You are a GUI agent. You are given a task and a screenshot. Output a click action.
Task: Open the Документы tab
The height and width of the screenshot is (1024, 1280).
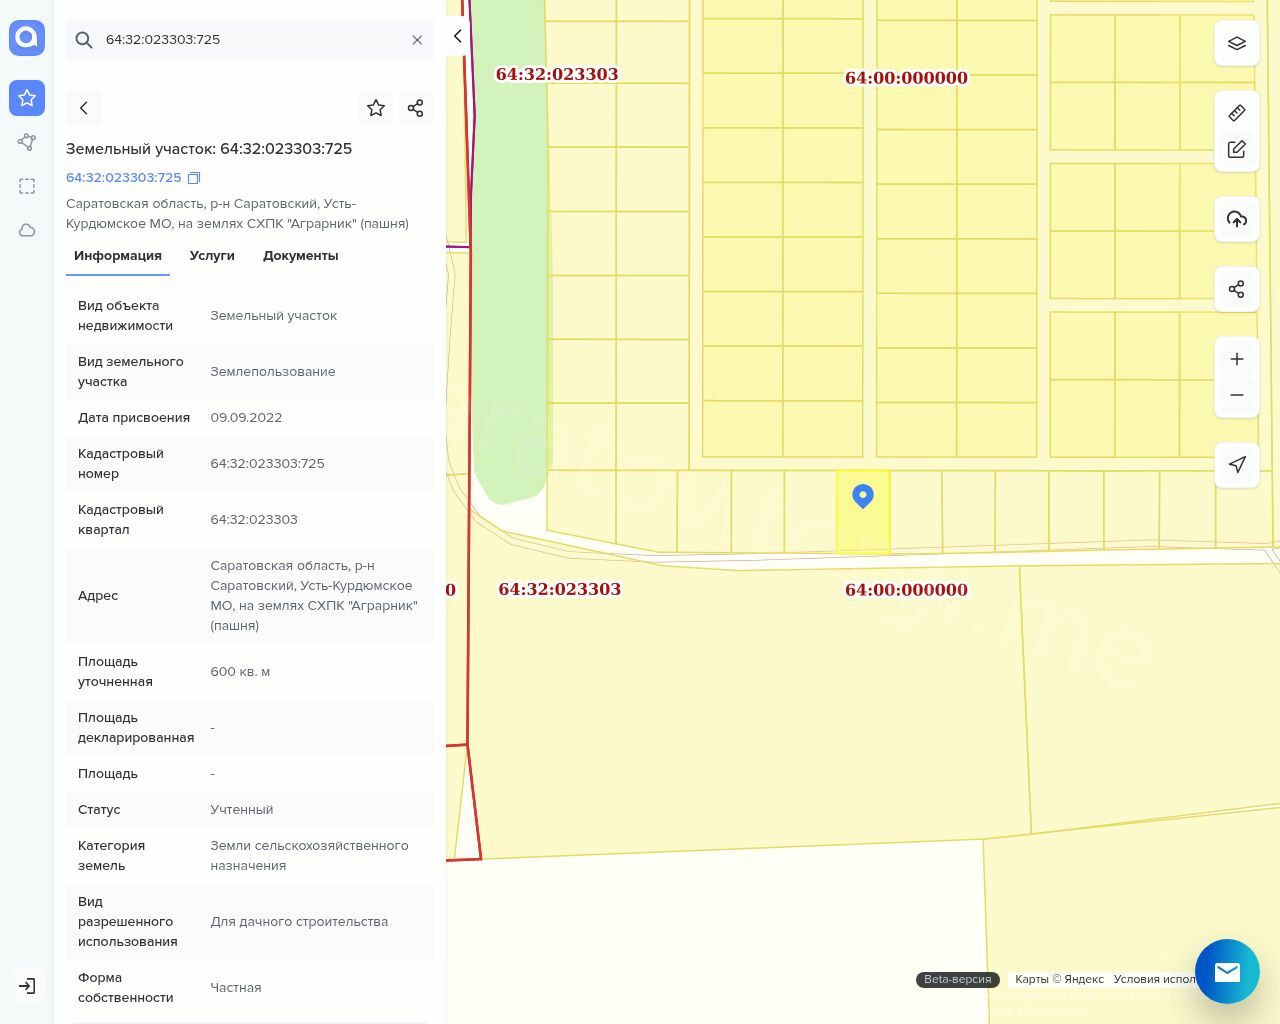[300, 256]
